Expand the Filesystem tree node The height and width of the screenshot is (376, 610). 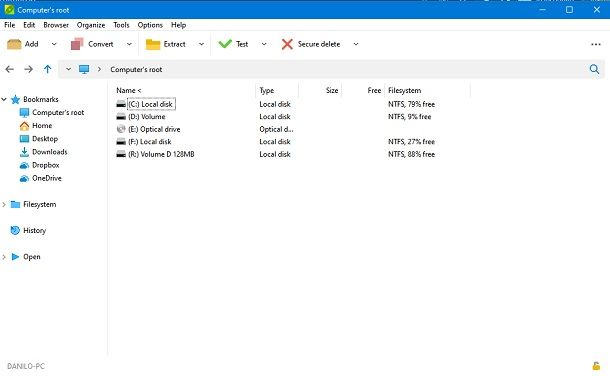click(4, 205)
